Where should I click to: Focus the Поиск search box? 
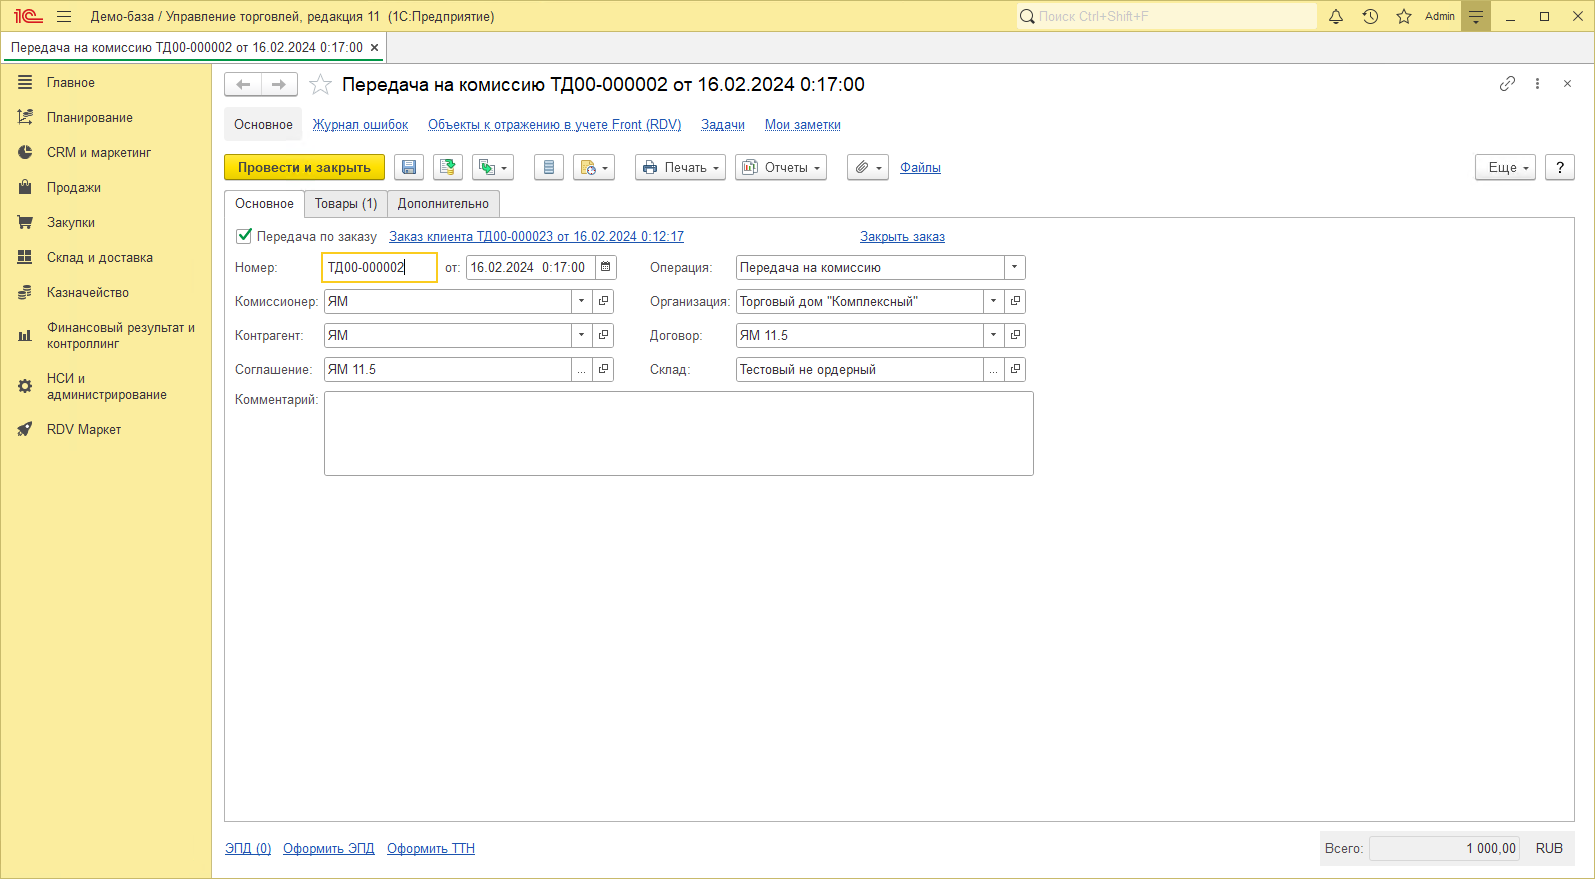pyautogui.click(x=1167, y=16)
